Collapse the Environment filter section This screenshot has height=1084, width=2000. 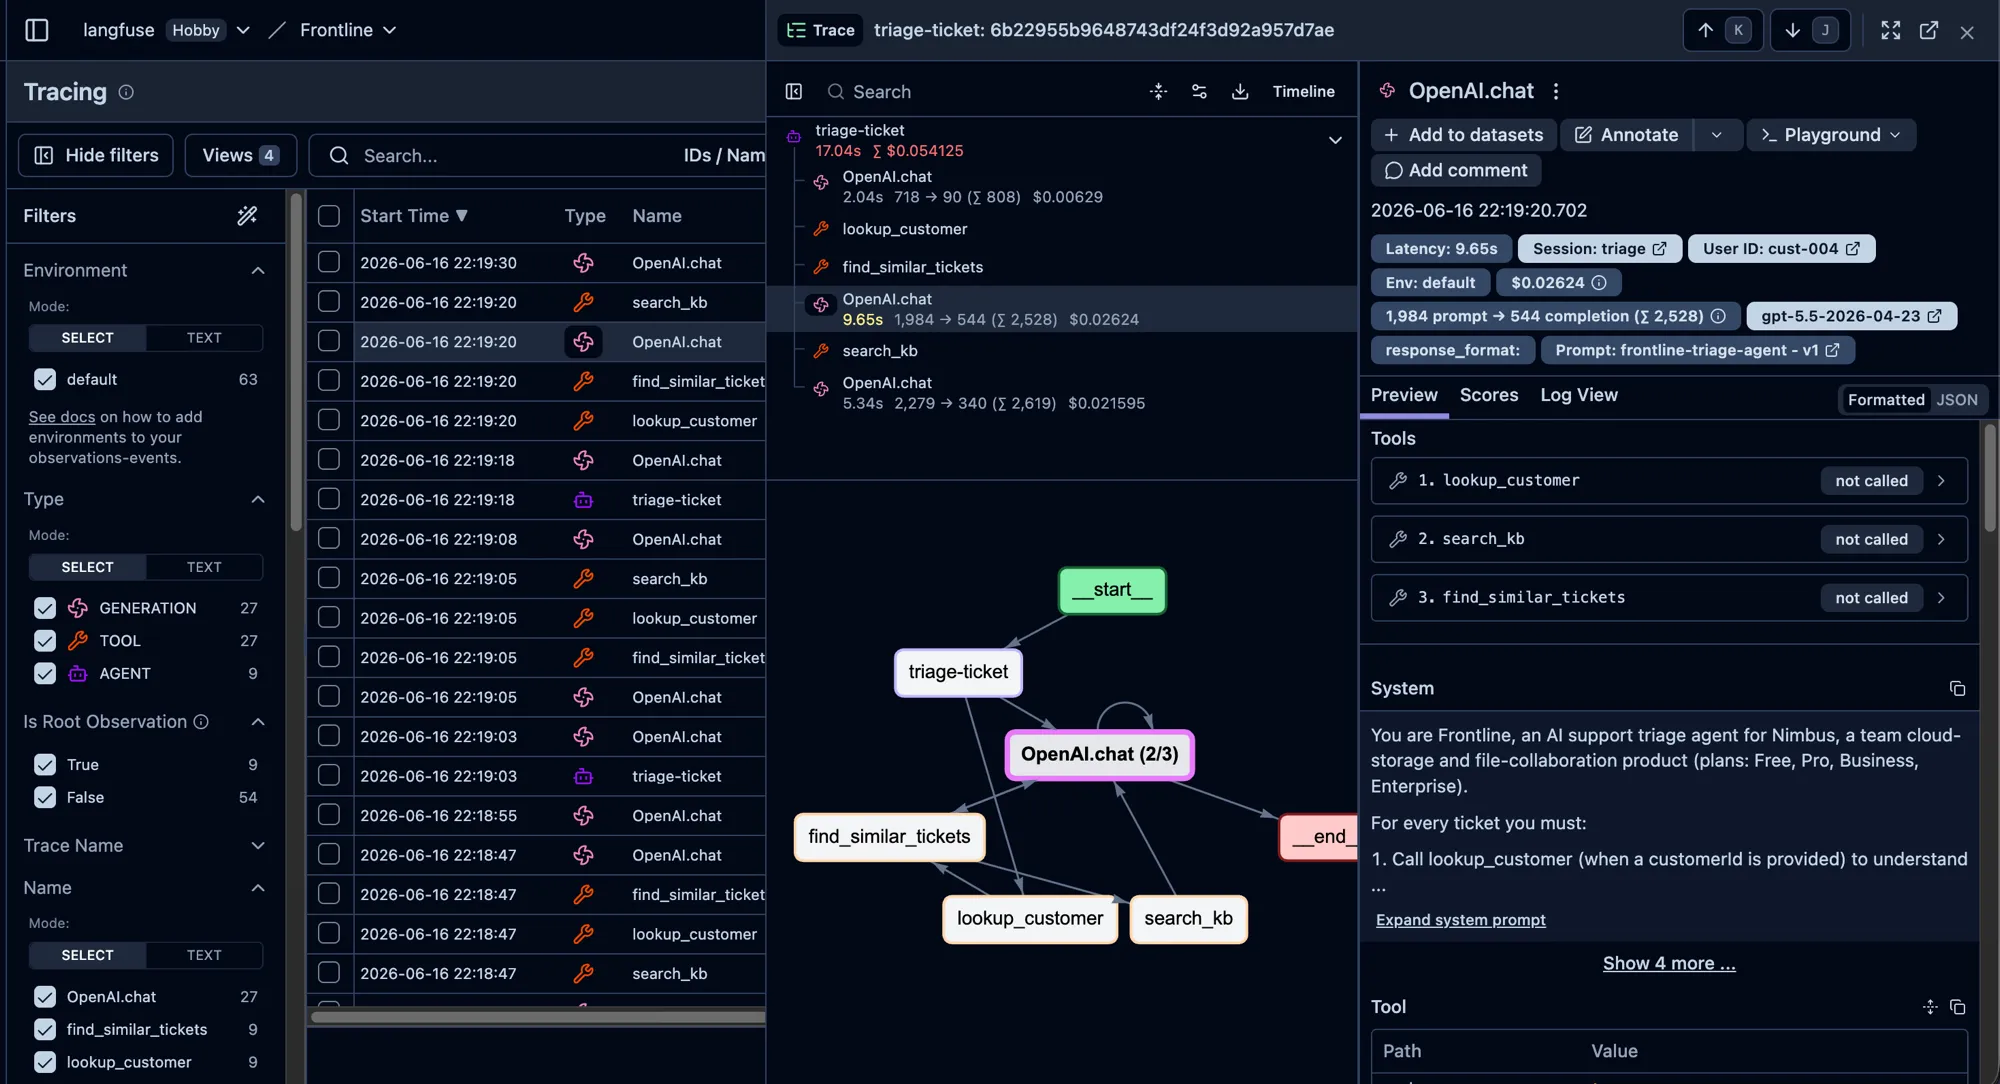coord(258,270)
